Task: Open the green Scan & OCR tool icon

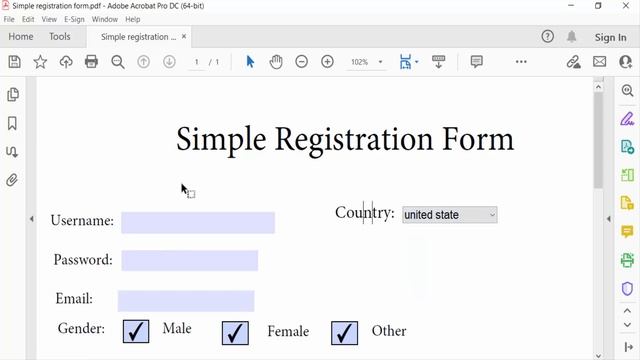Action: coord(627,260)
